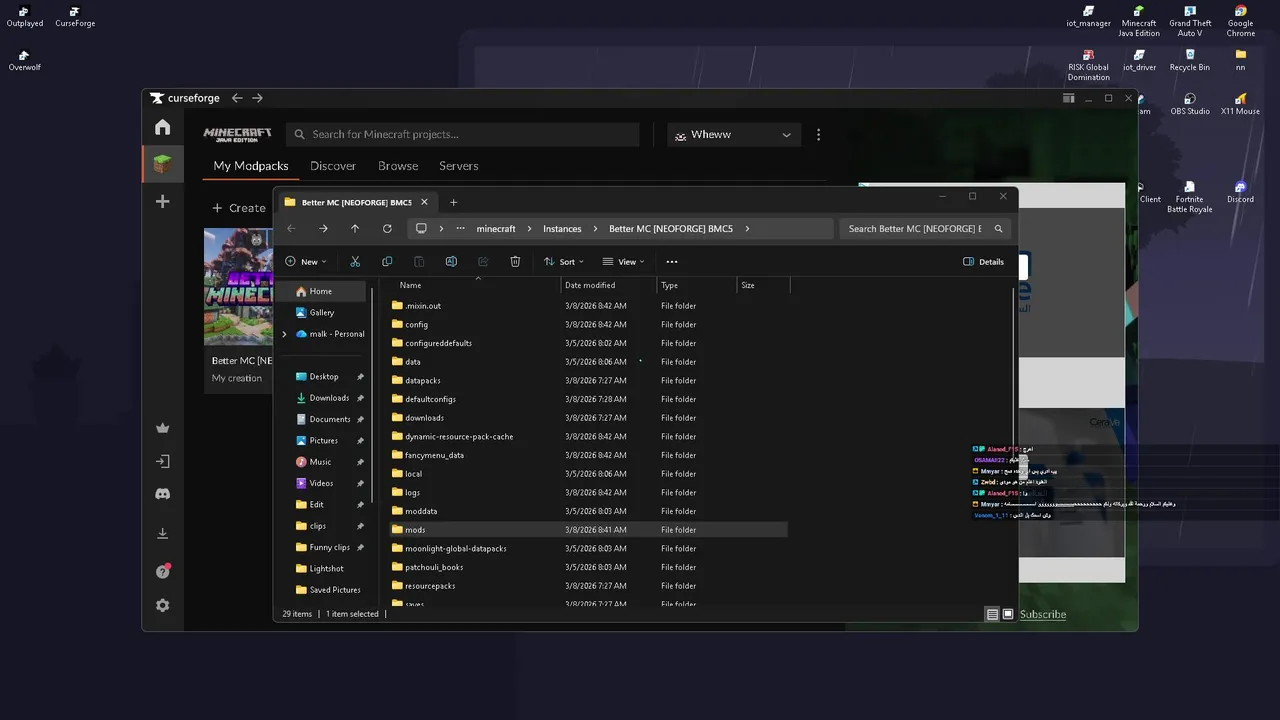The image size is (1280, 720).
Task: Open Minecraft Java Edition desktop shortcut
Action: [1139, 21]
